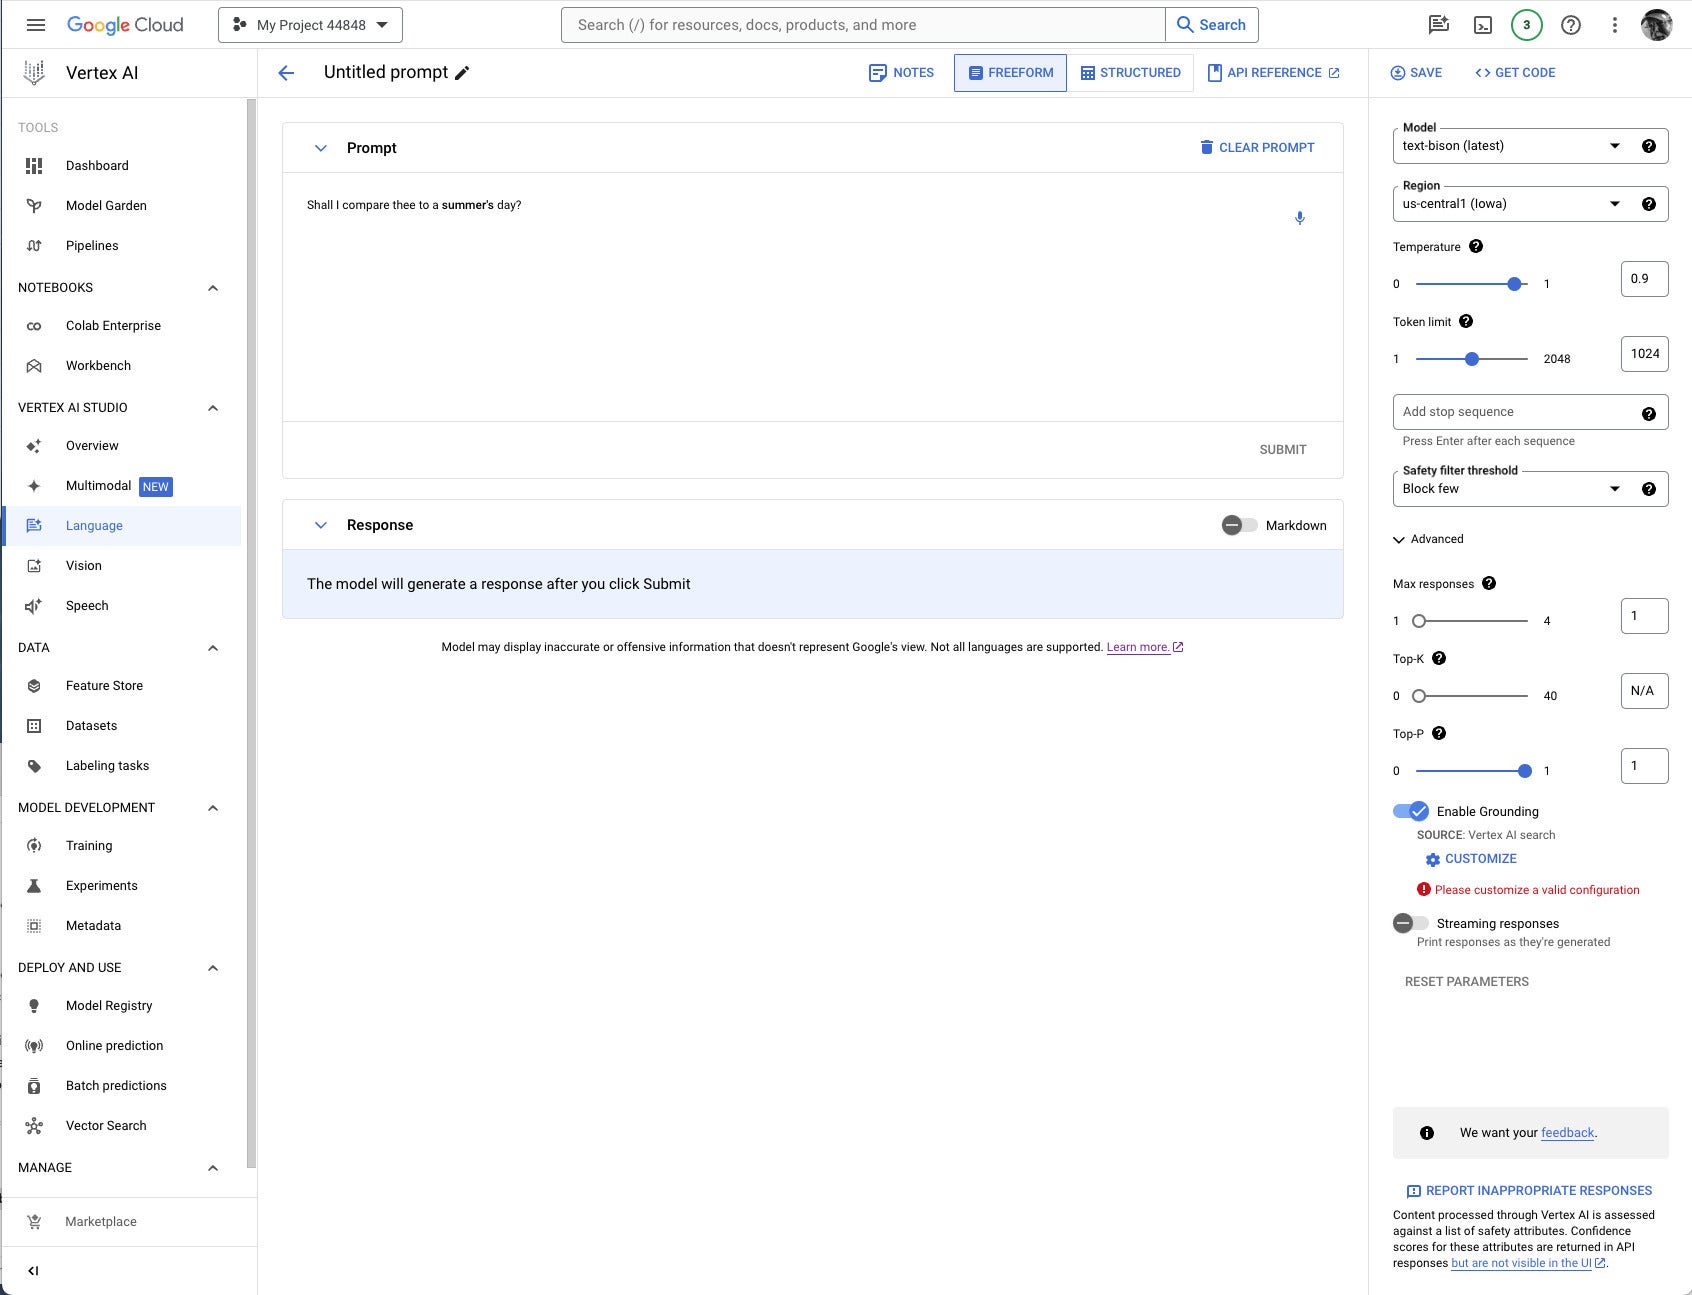This screenshot has width=1692, height=1295.
Task: Show help for Region field
Action: [1649, 204]
